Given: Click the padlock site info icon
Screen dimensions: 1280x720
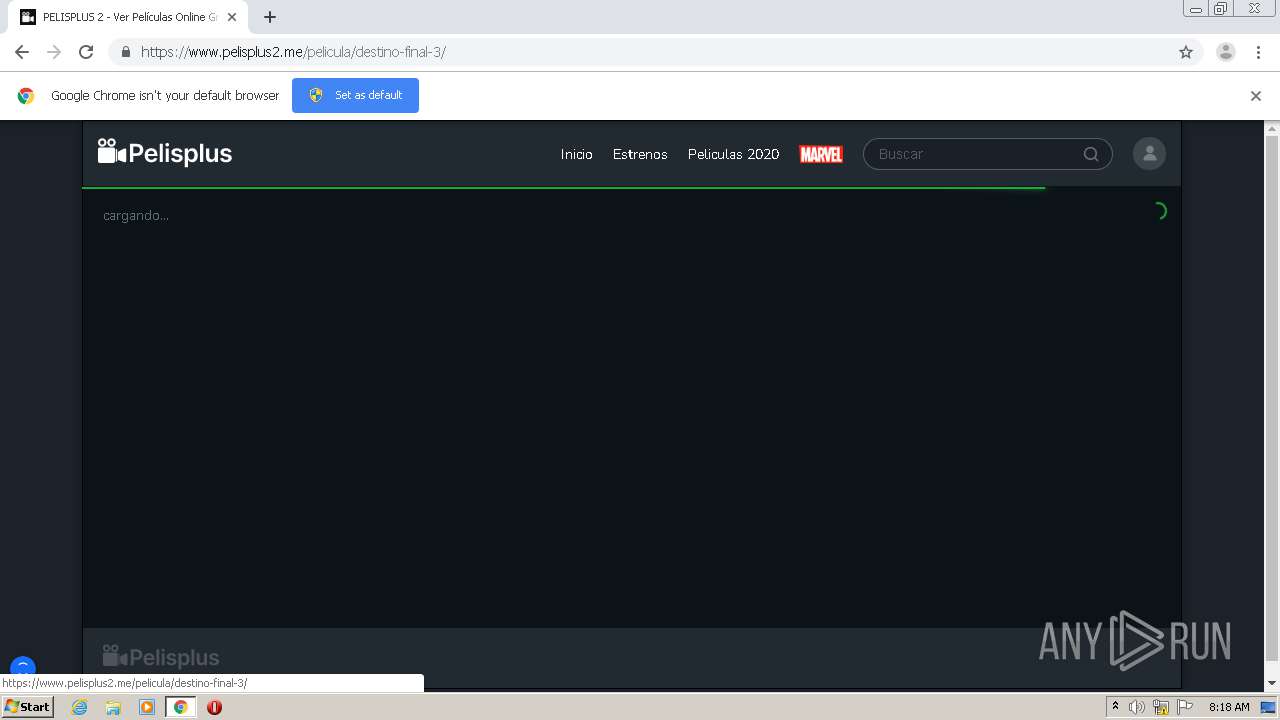Looking at the screenshot, I should pos(126,52).
